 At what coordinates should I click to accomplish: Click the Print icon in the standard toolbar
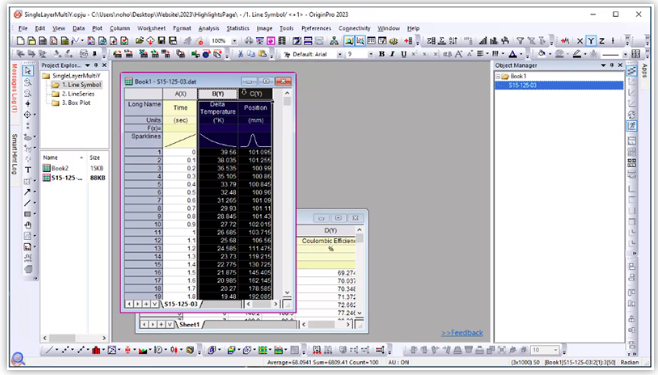pos(249,41)
